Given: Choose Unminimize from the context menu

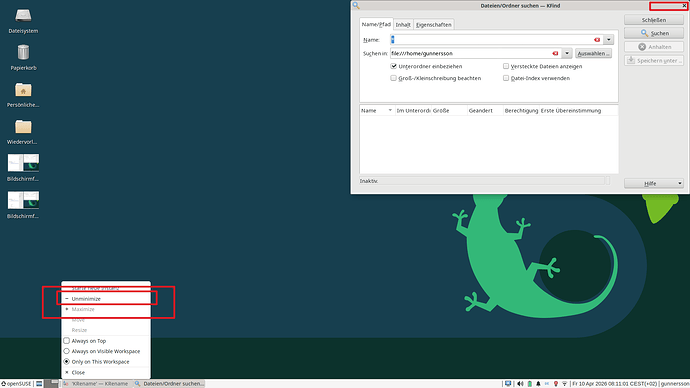Looking at the screenshot, I should click(x=106, y=299).
